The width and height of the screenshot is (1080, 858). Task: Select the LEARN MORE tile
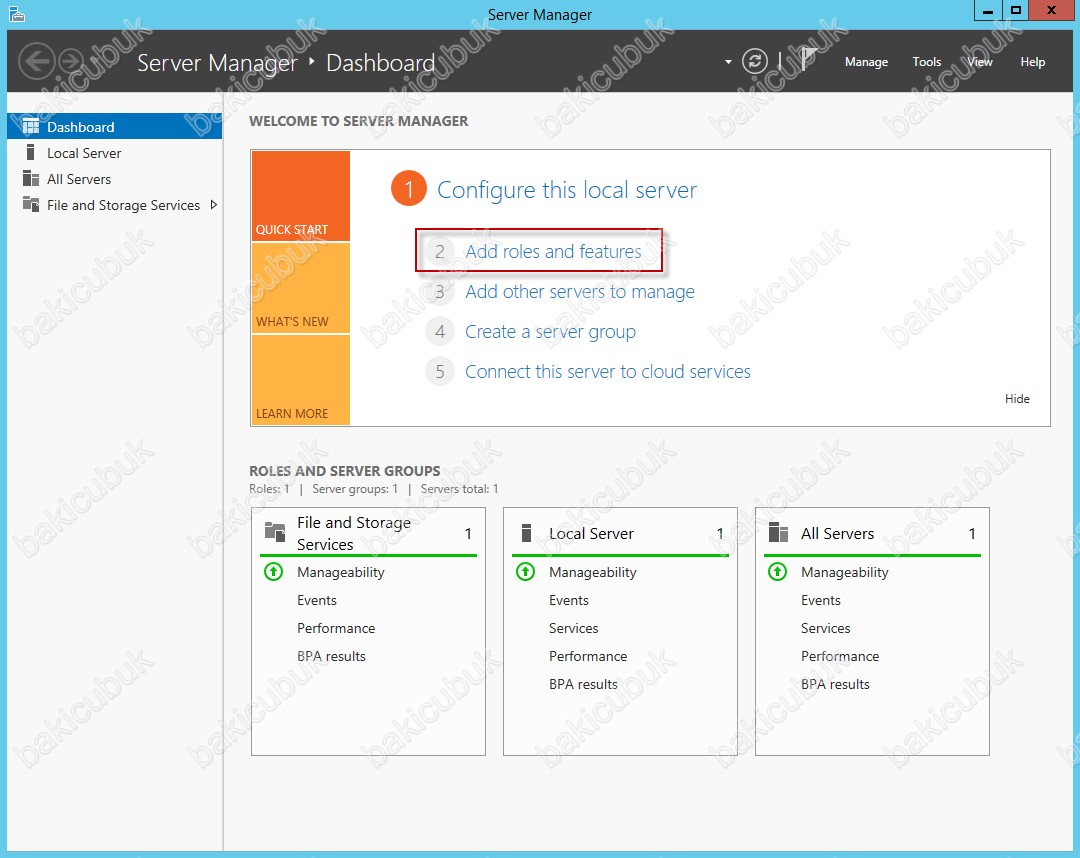point(301,380)
